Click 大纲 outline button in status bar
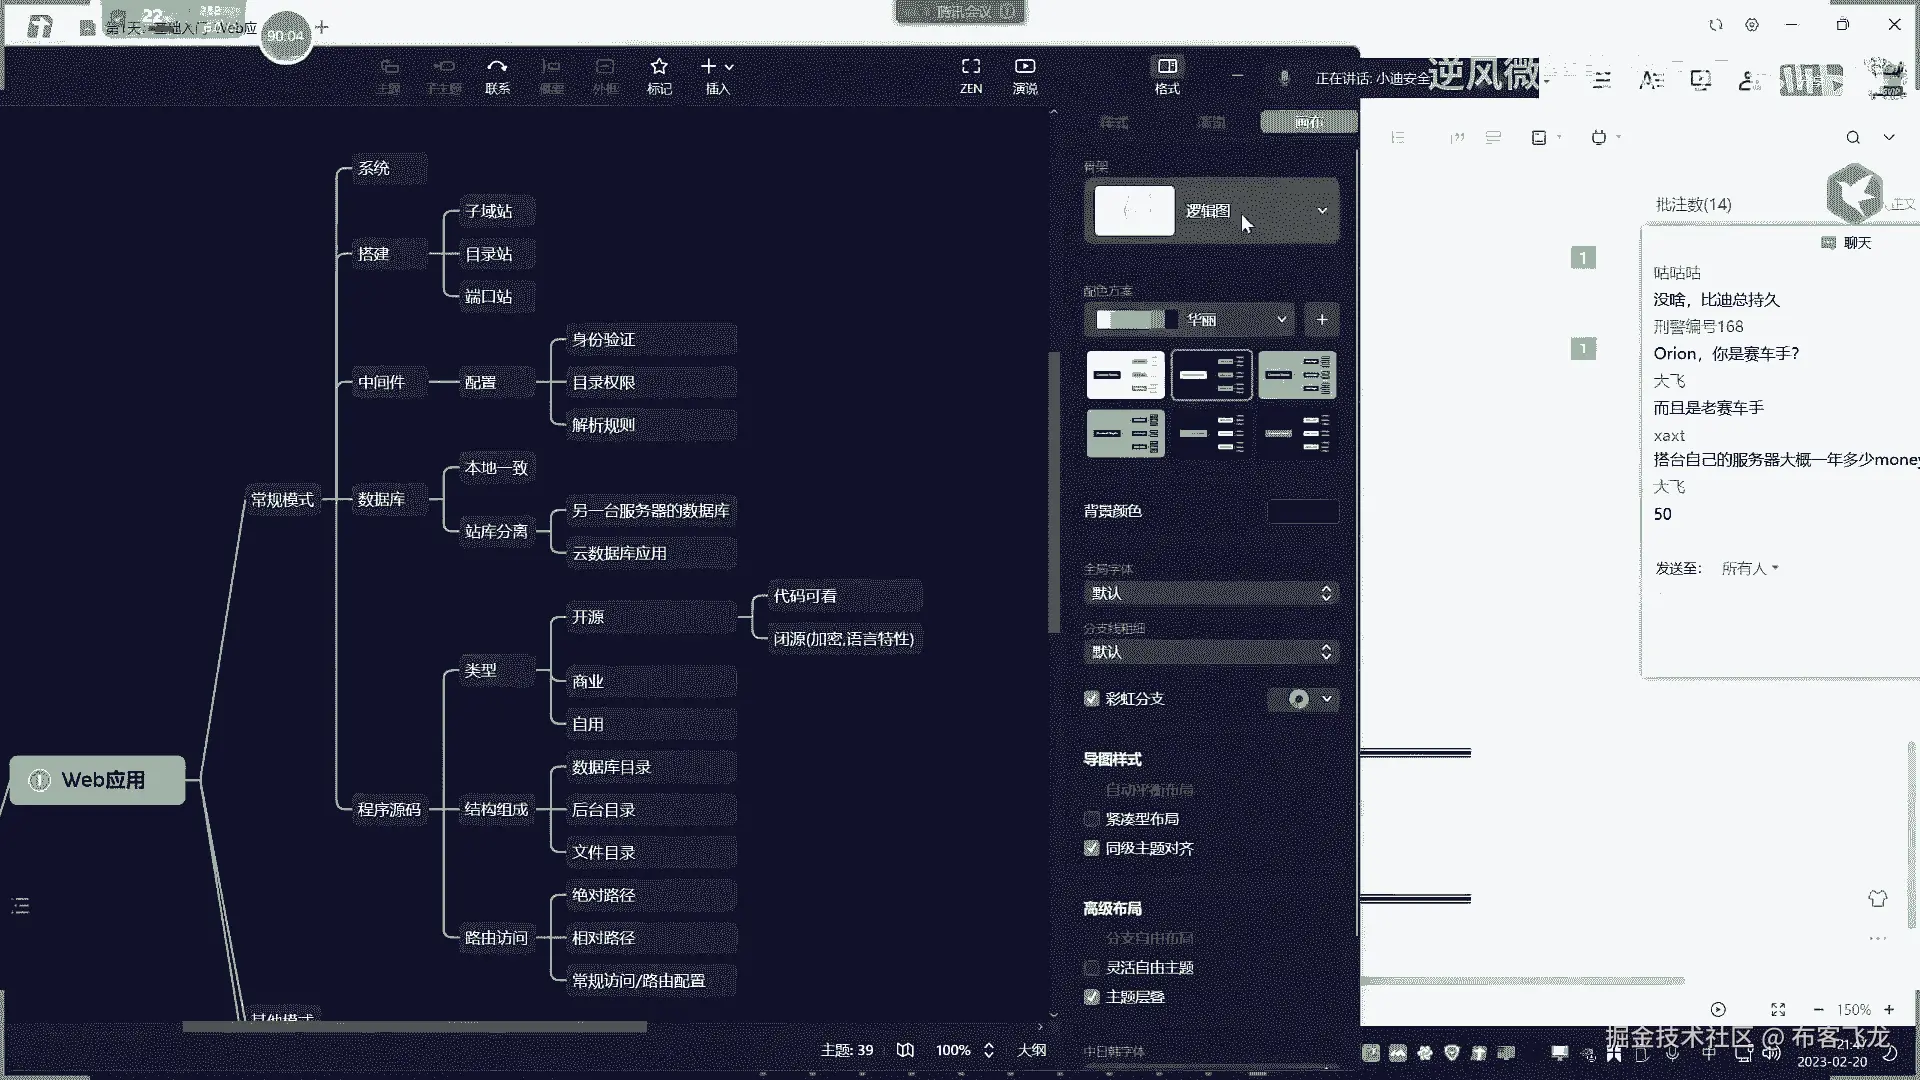 point(1031,1050)
